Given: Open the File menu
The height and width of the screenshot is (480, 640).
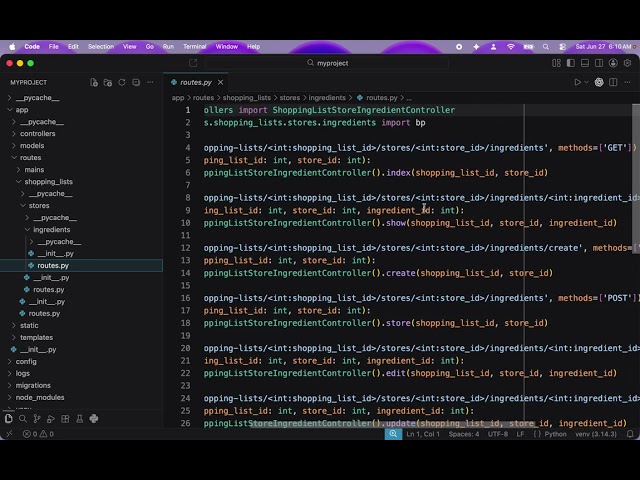Looking at the screenshot, I should (x=53, y=47).
